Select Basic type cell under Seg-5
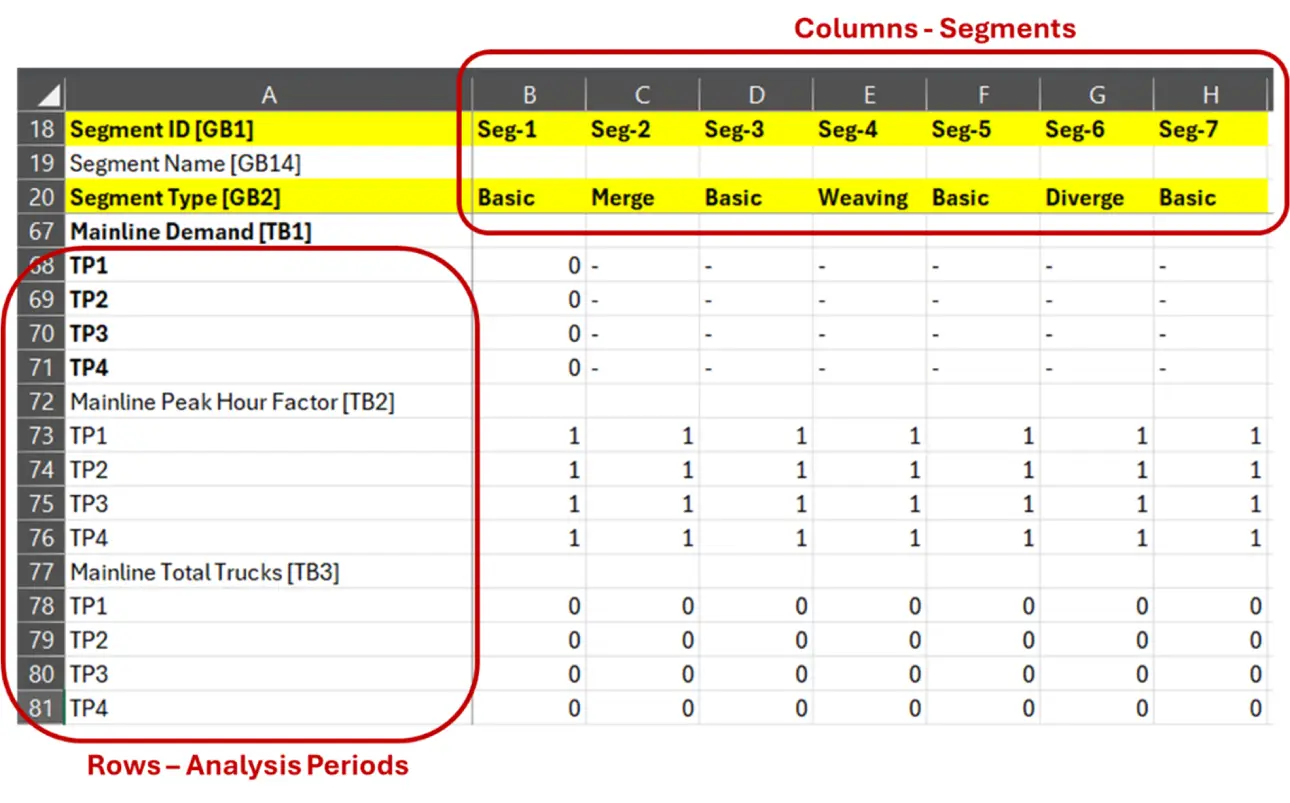The image size is (1290, 803). click(x=983, y=197)
